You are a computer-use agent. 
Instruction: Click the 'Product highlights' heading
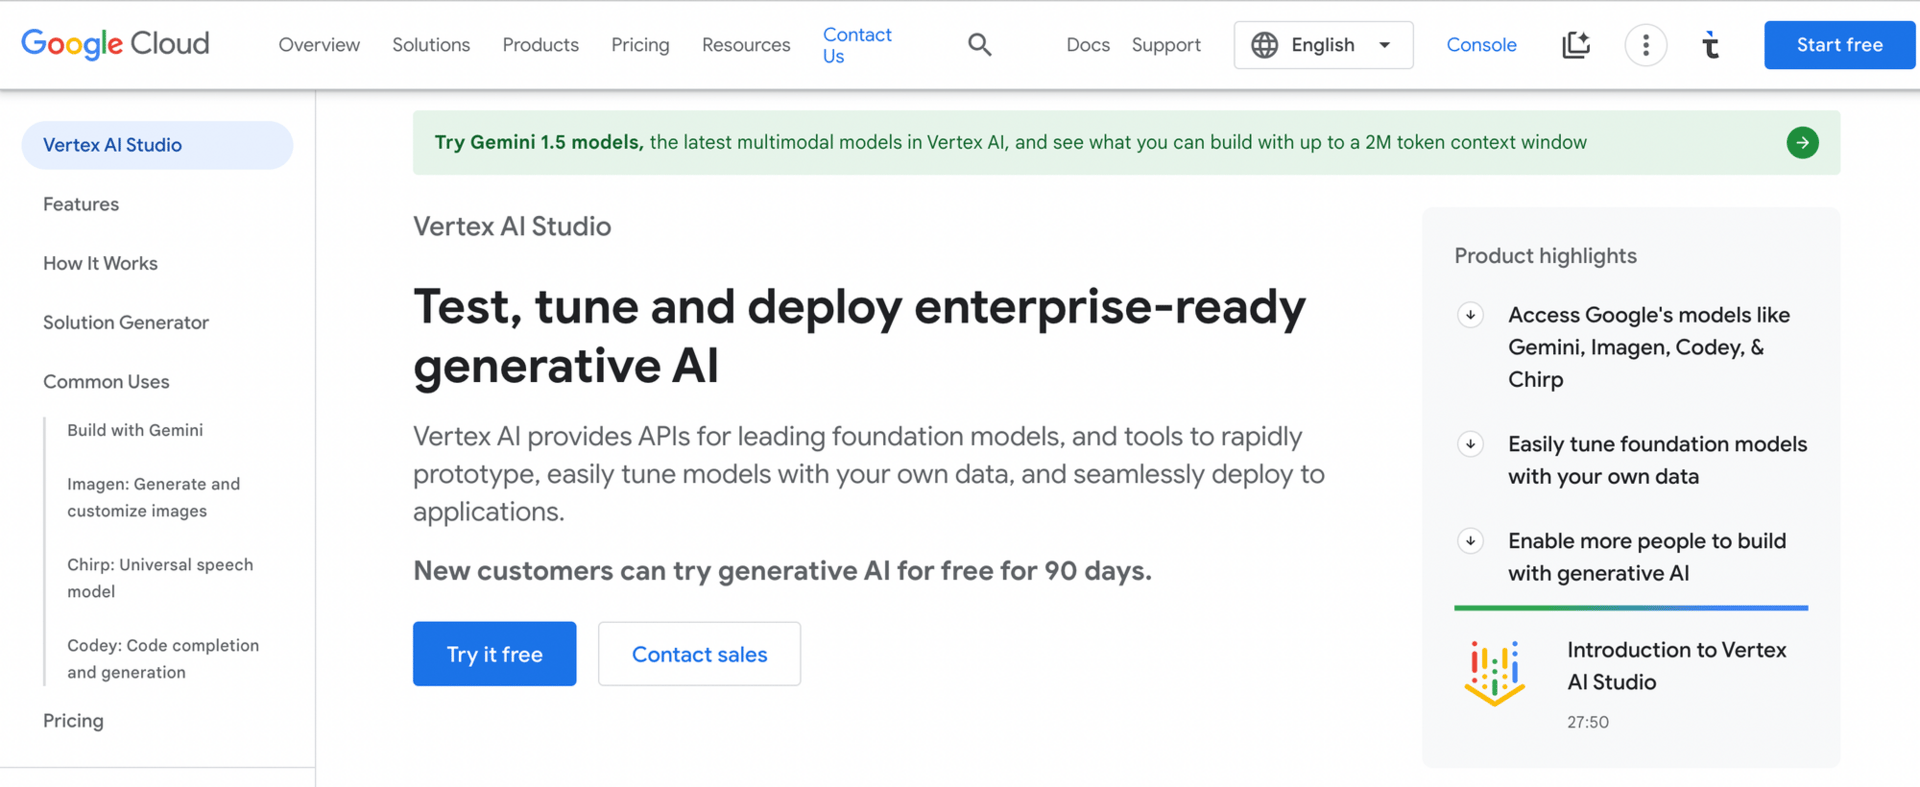[1545, 256]
